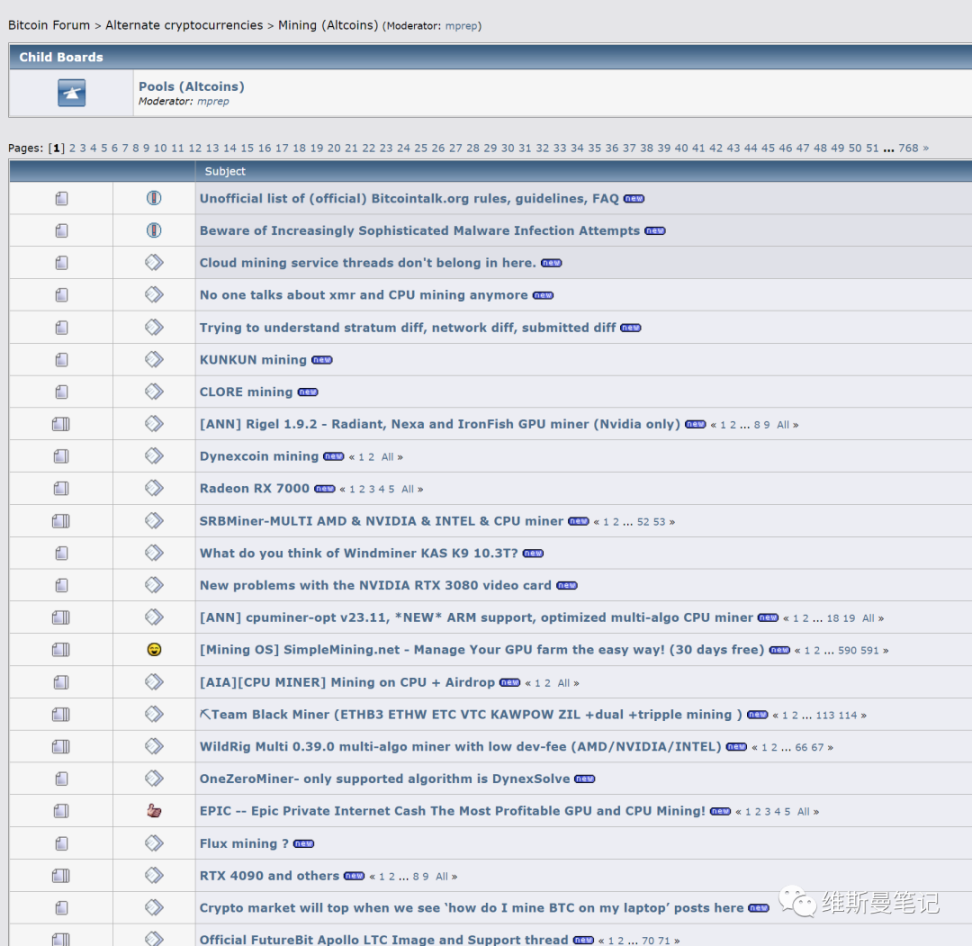Click the exclamation icon beside the Bitcointalk rules thread

coord(154,198)
